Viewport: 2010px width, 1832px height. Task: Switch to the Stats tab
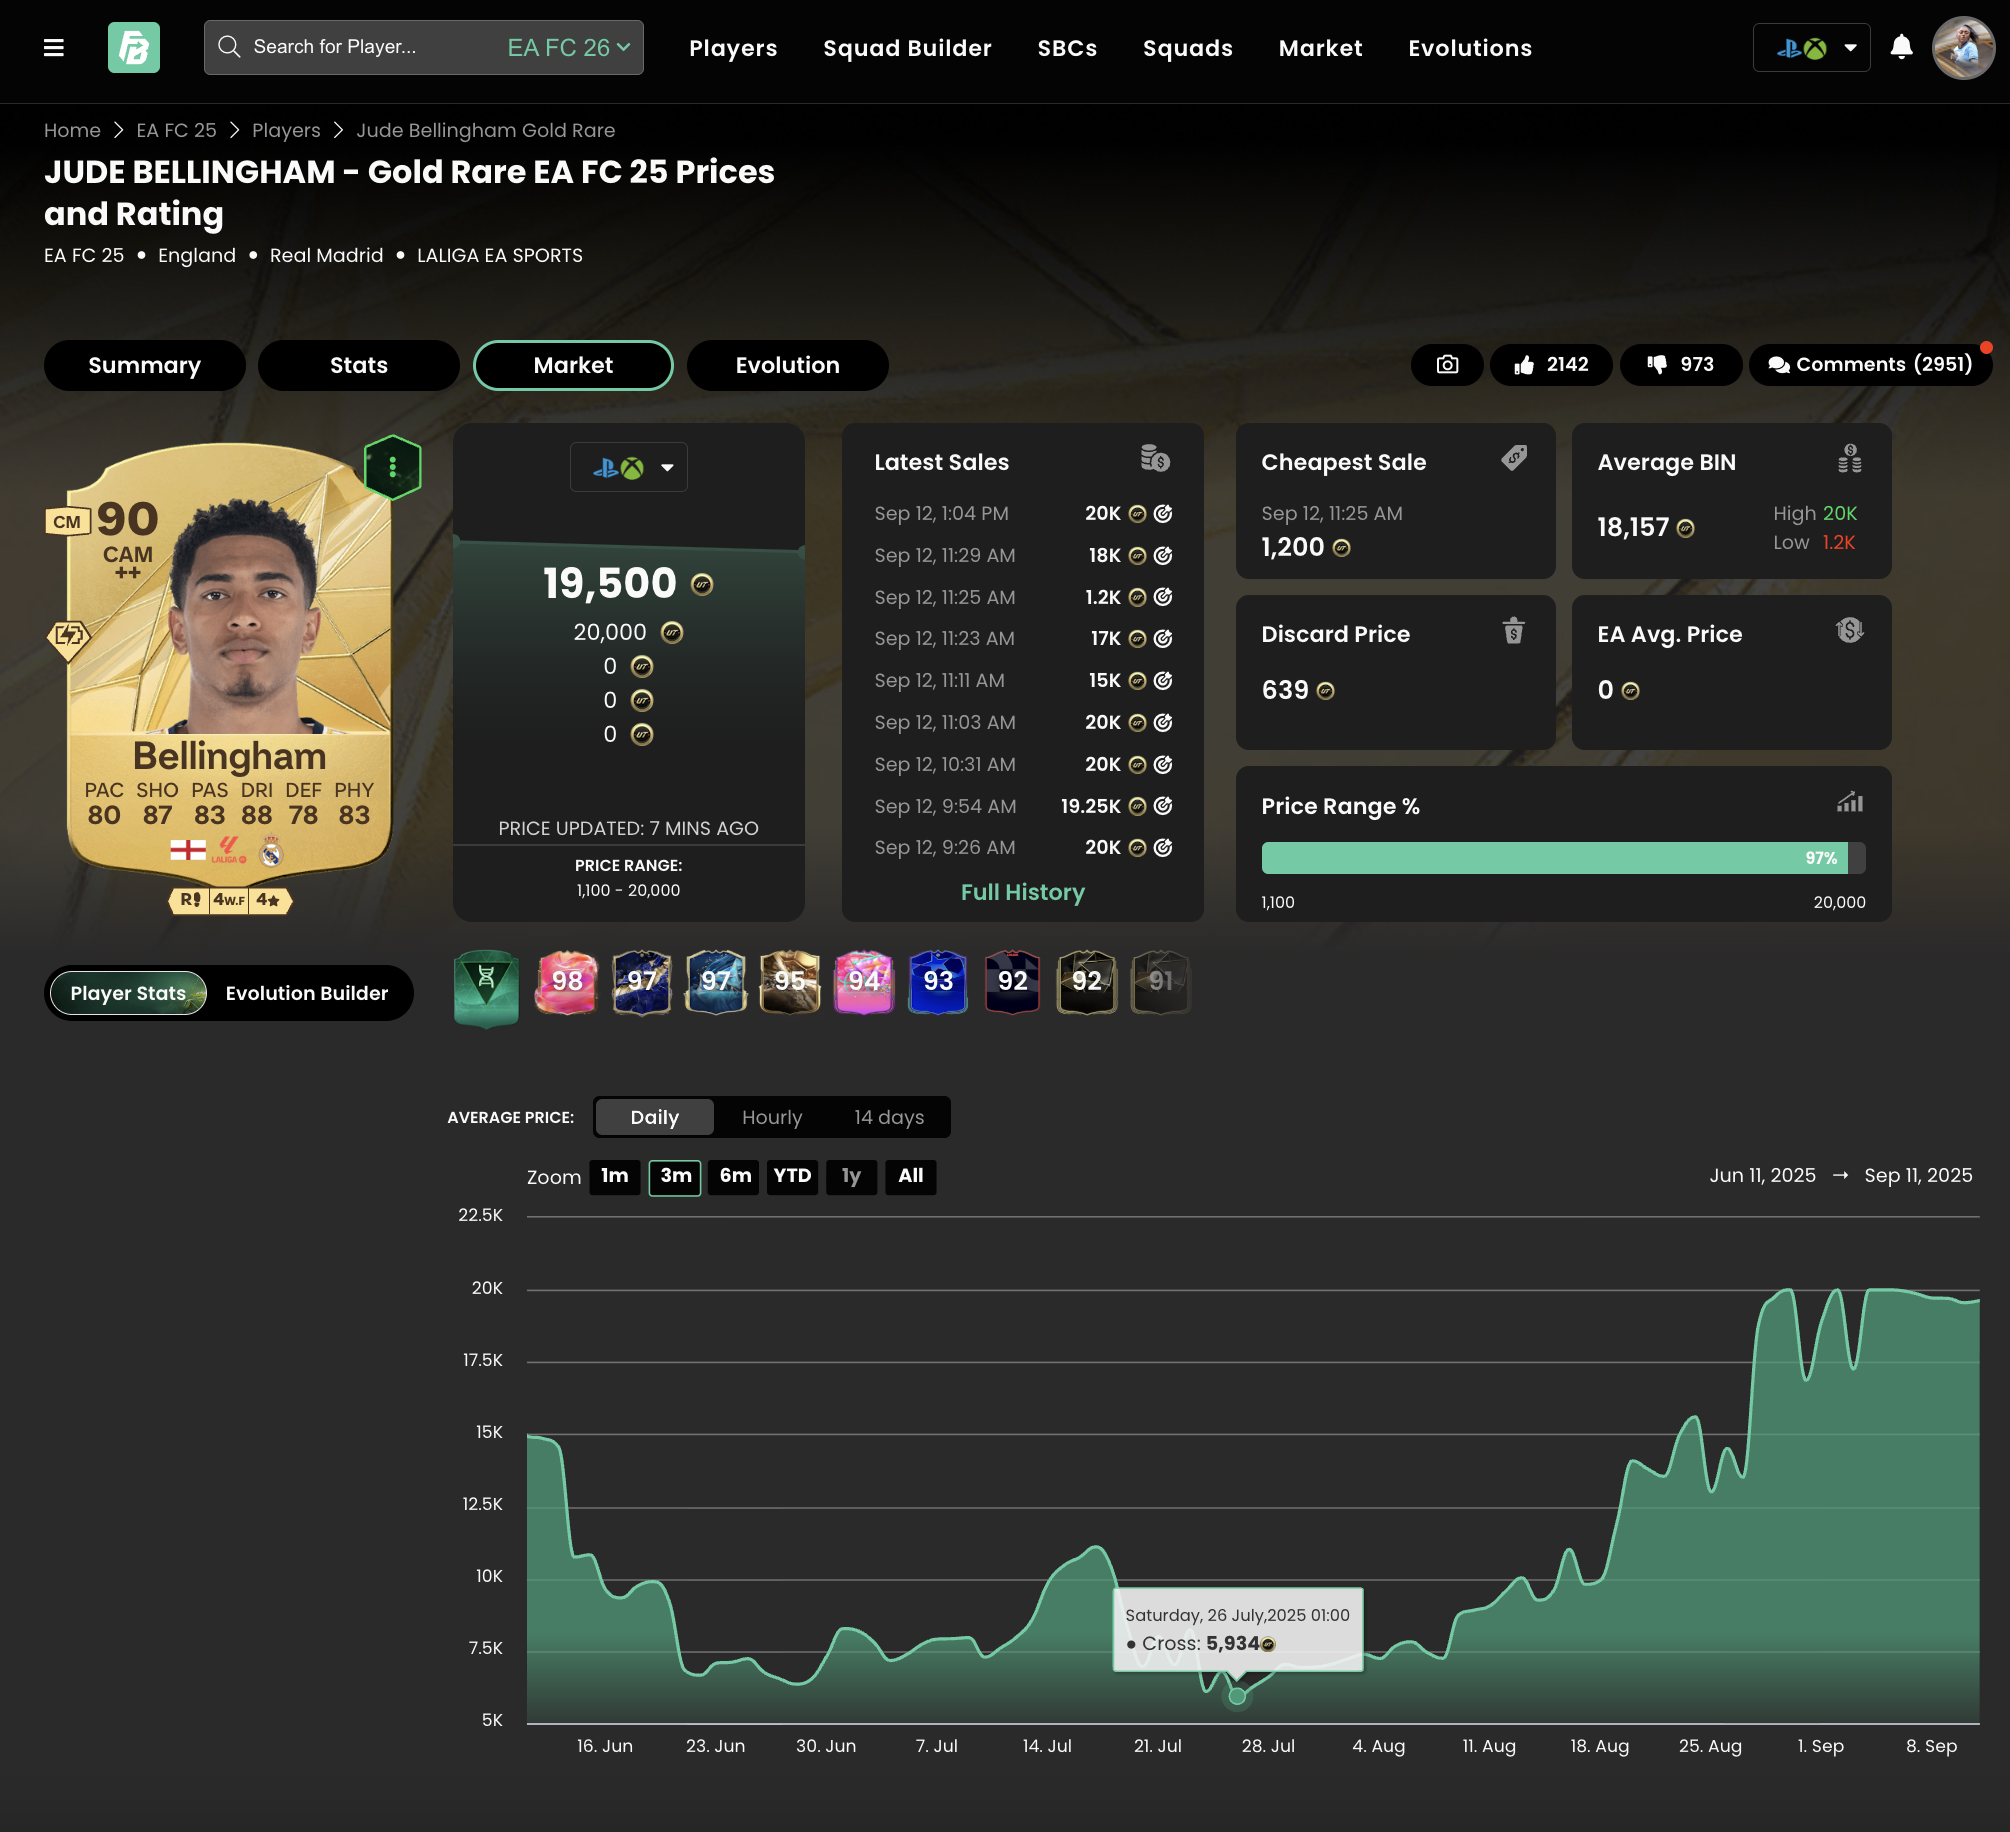359,365
